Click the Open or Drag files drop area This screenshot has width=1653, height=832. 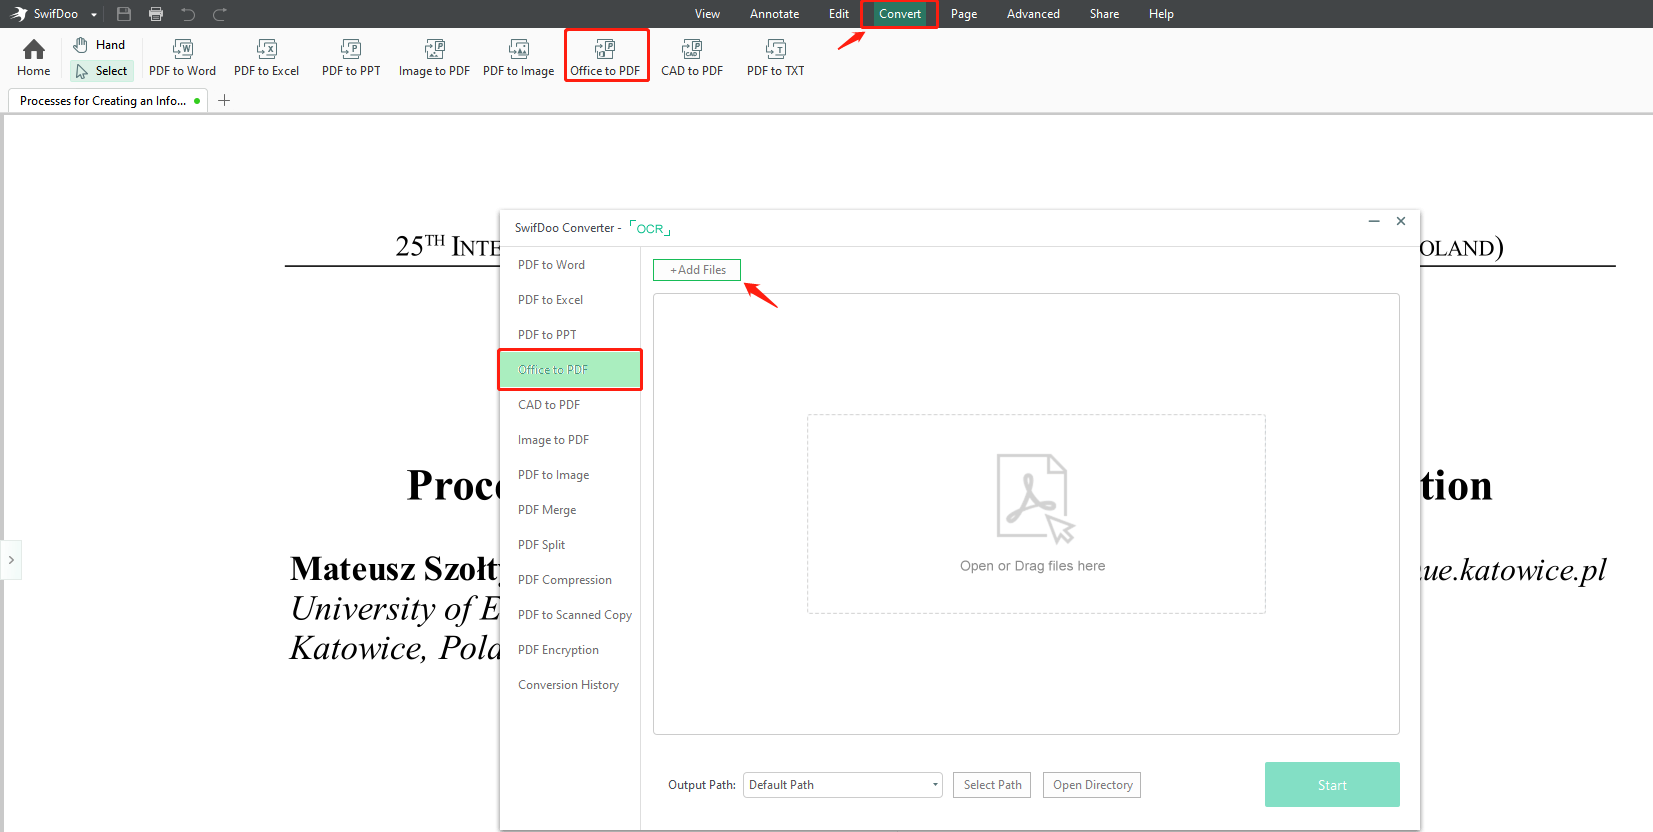[1036, 514]
